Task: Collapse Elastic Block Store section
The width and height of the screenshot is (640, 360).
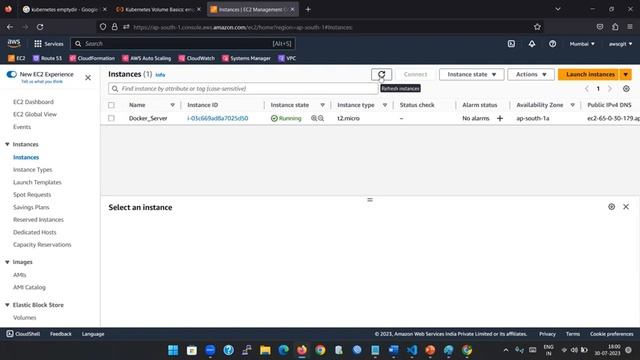Action: click(7, 305)
